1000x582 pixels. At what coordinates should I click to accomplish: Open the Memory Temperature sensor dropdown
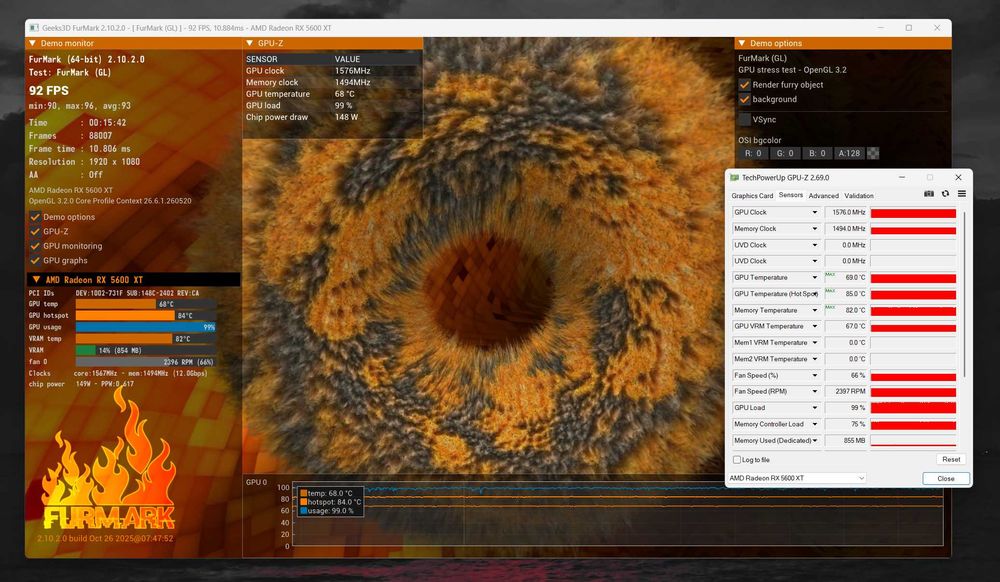click(814, 310)
